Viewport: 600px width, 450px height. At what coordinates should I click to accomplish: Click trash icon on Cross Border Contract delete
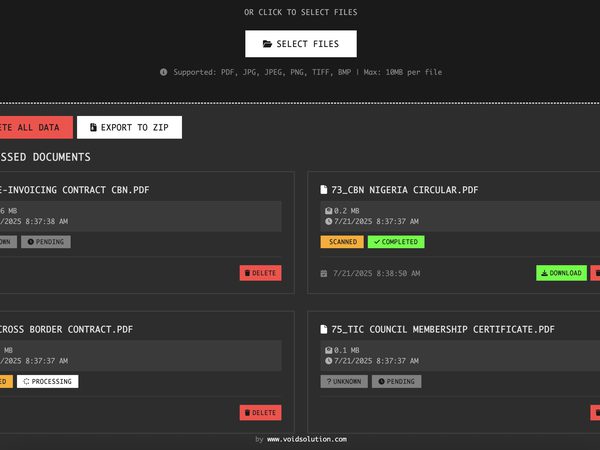(x=247, y=412)
